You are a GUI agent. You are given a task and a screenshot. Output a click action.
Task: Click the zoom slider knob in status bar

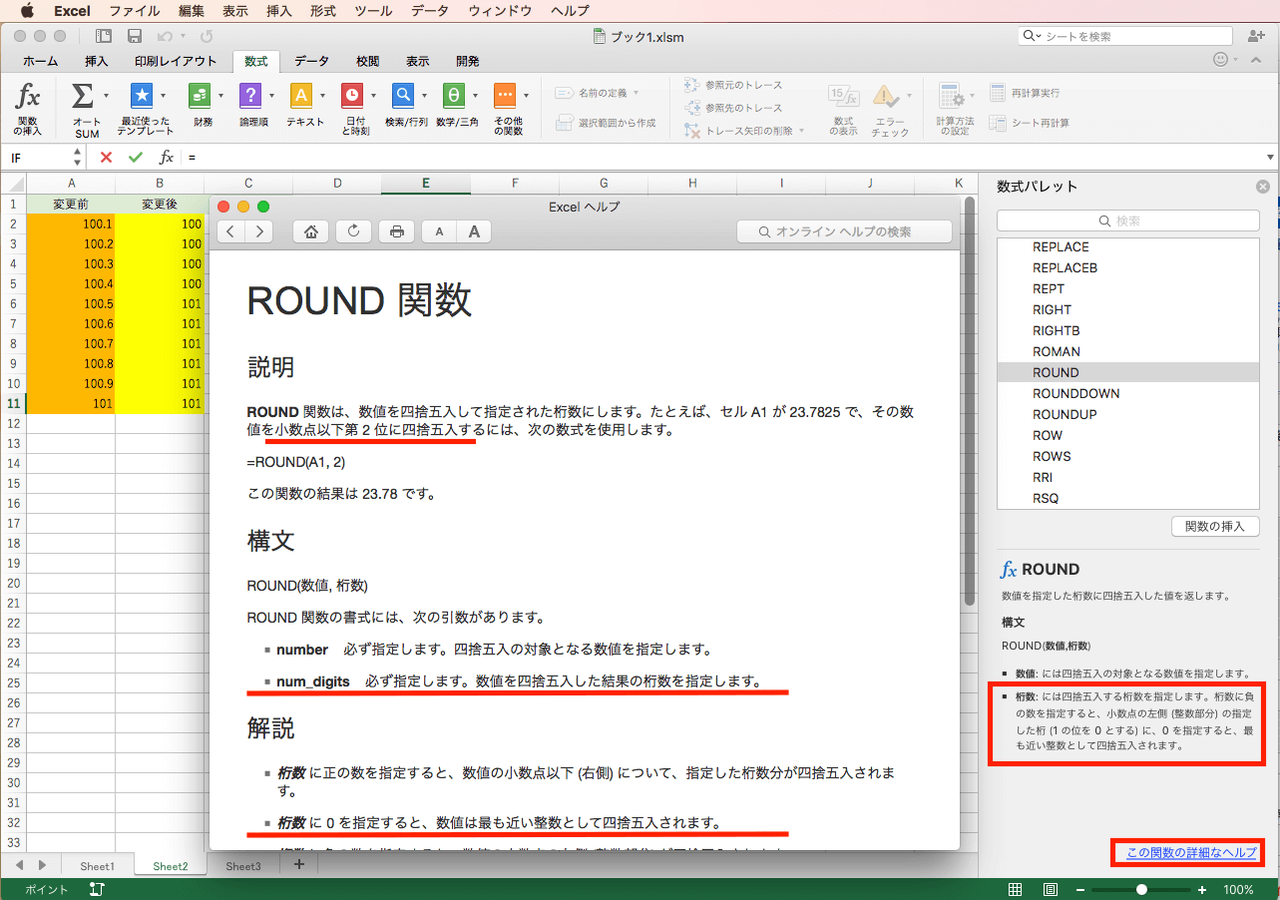[1141, 889]
